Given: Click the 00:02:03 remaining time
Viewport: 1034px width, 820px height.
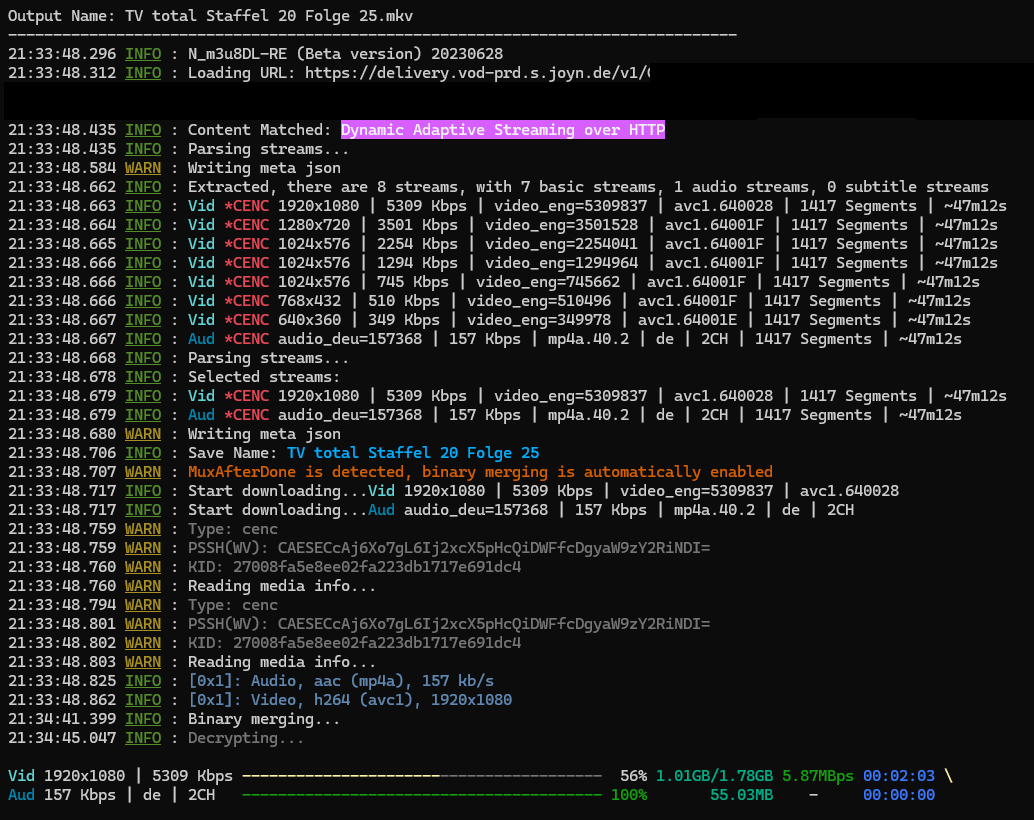Looking at the screenshot, I should pyautogui.click(x=898, y=776).
